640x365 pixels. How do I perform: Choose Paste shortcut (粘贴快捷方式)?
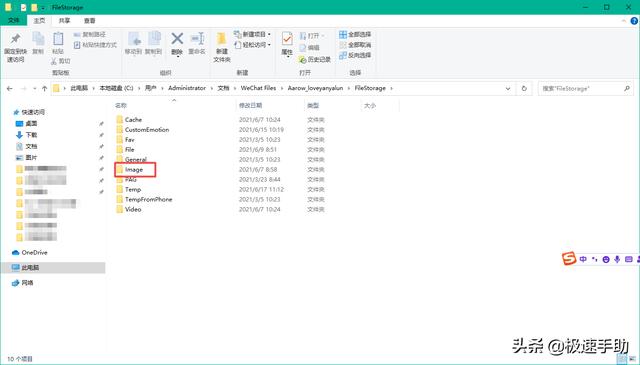[x=95, y=45]
